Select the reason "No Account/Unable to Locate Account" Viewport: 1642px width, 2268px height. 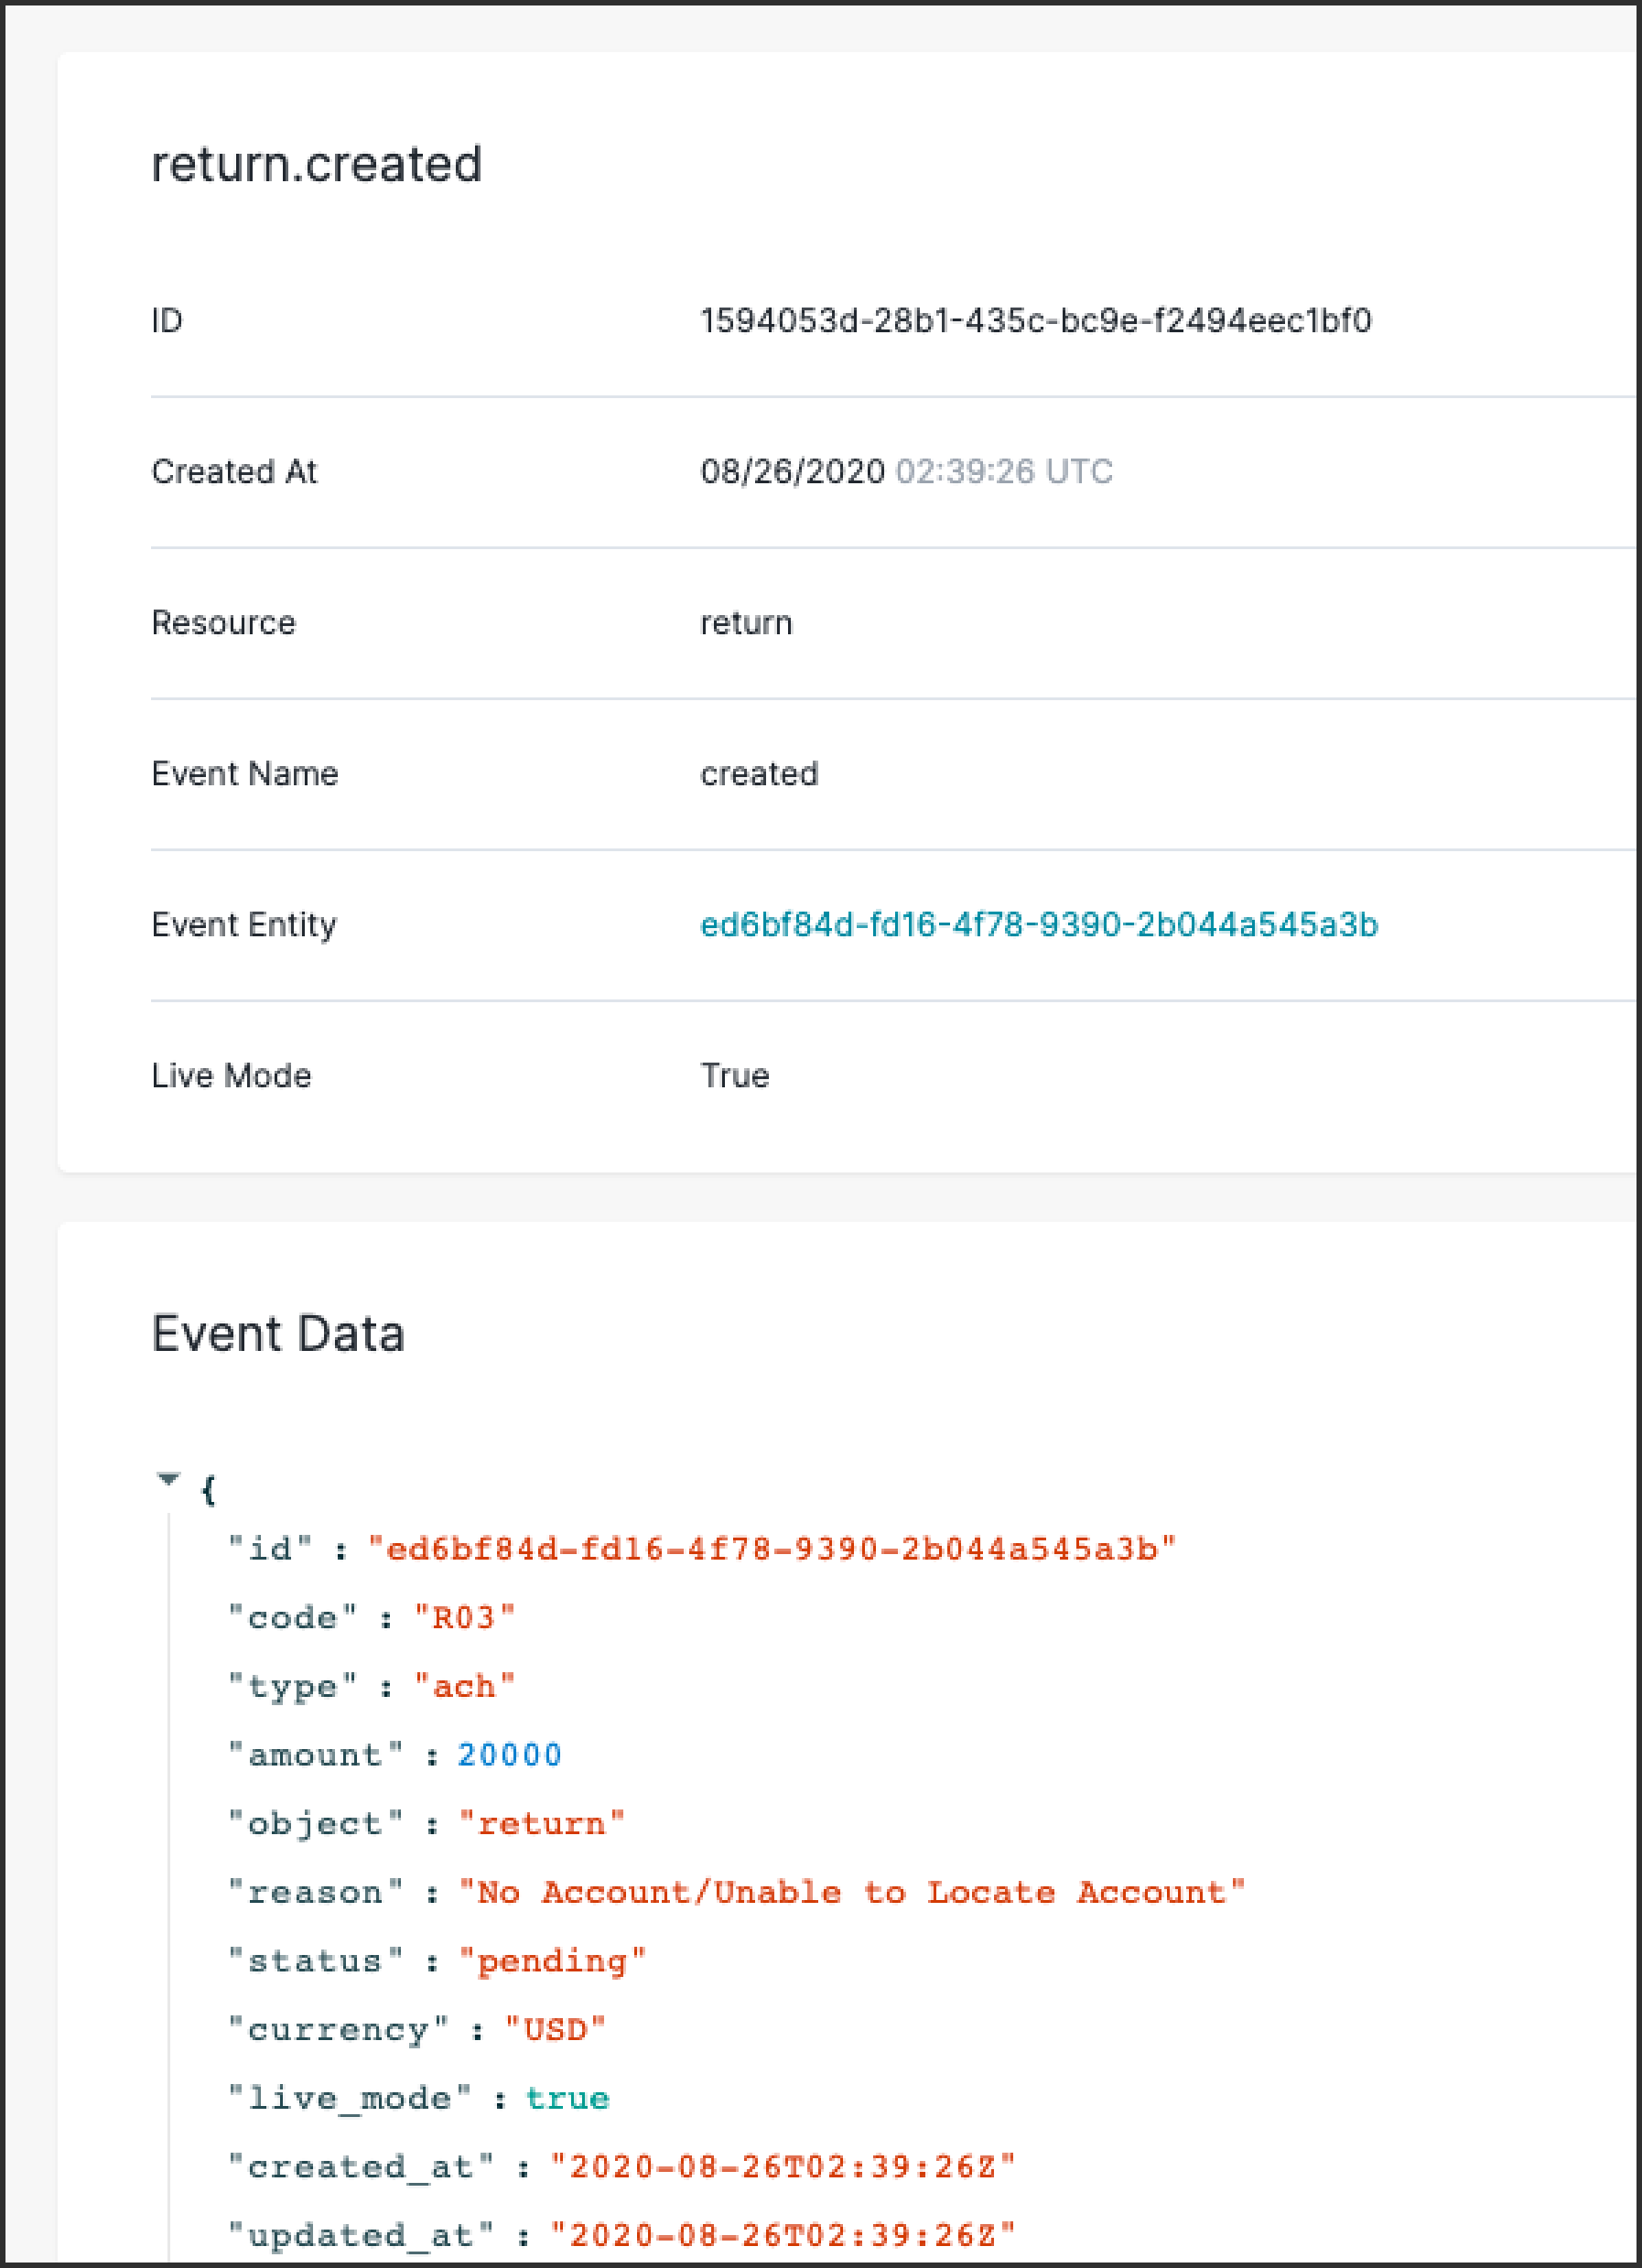852,1892
